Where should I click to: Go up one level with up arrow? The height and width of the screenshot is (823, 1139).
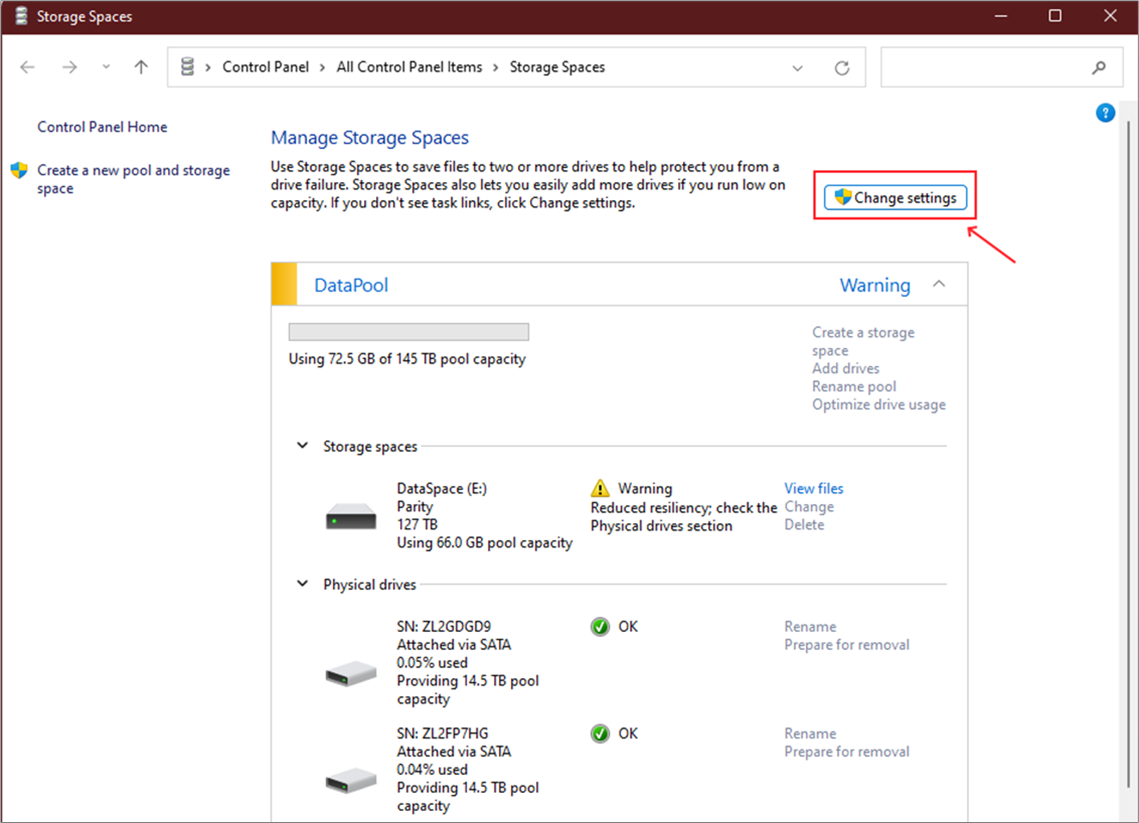pos(141,67)
